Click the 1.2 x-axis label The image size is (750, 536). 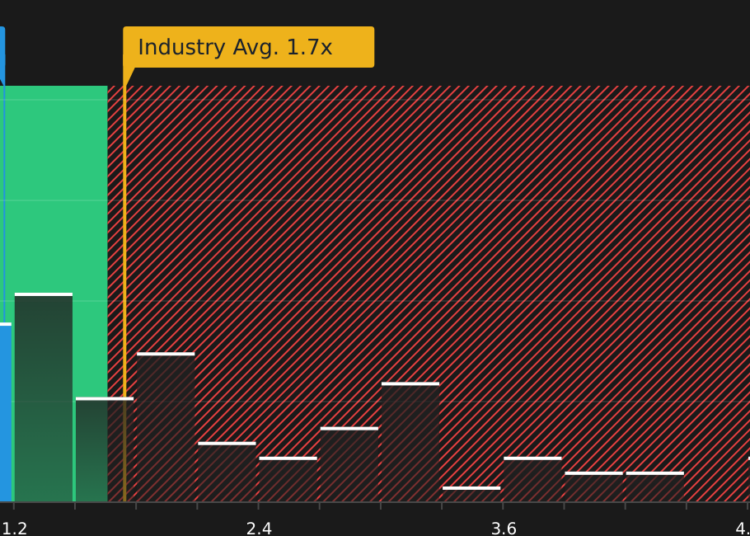(14, 528)
